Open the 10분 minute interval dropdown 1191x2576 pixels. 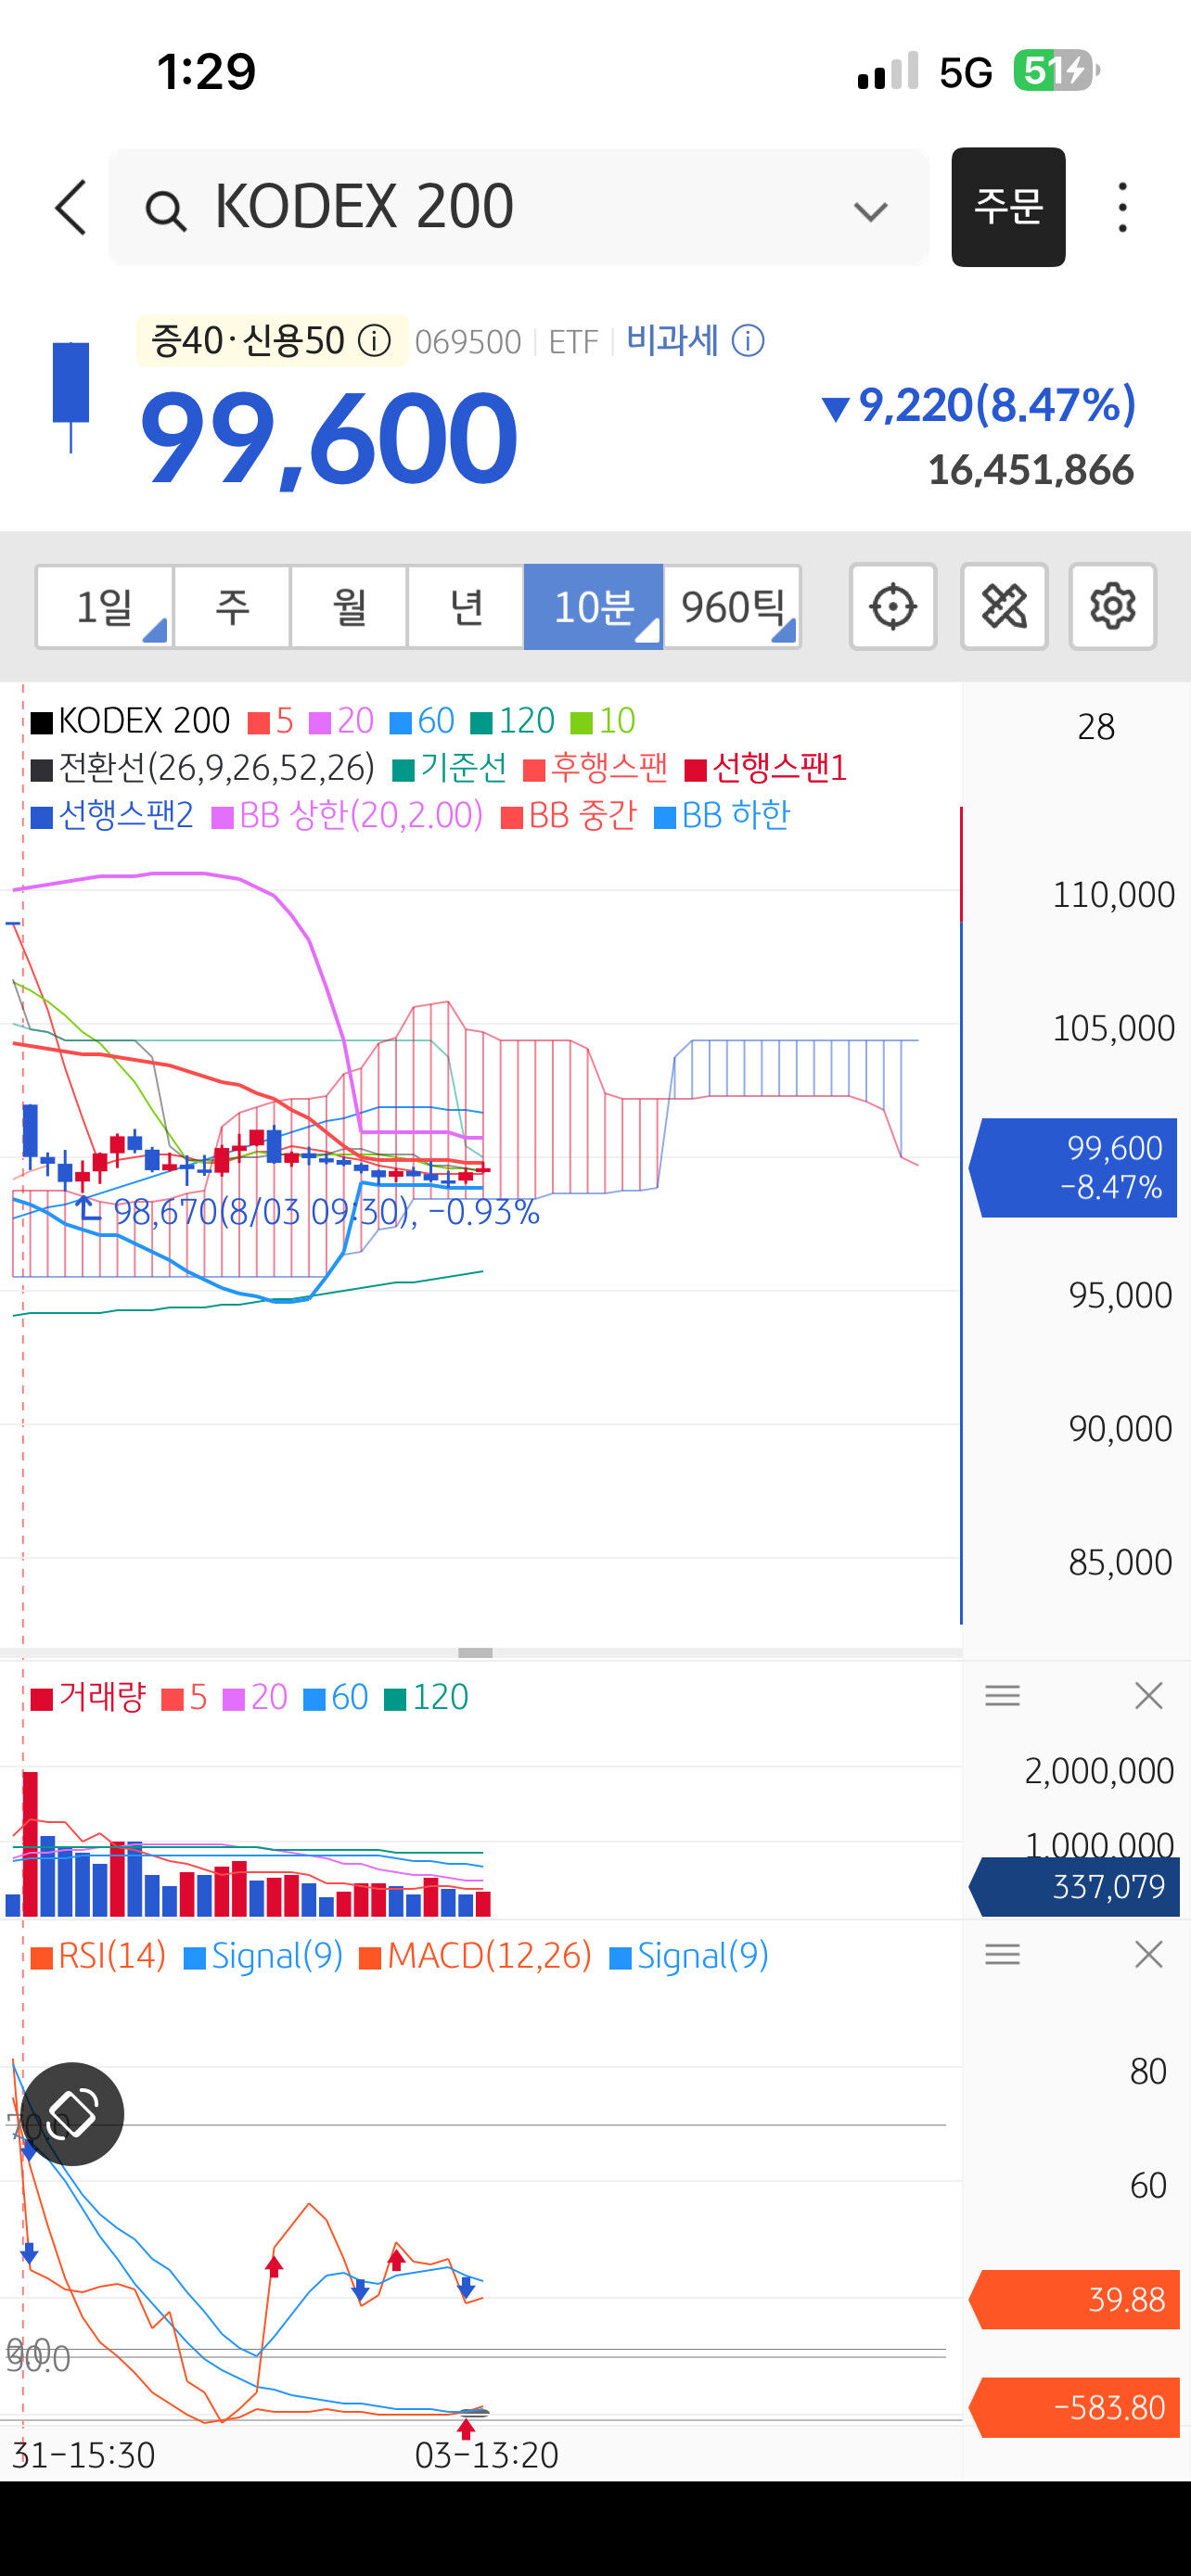click(x=593, y=607)
